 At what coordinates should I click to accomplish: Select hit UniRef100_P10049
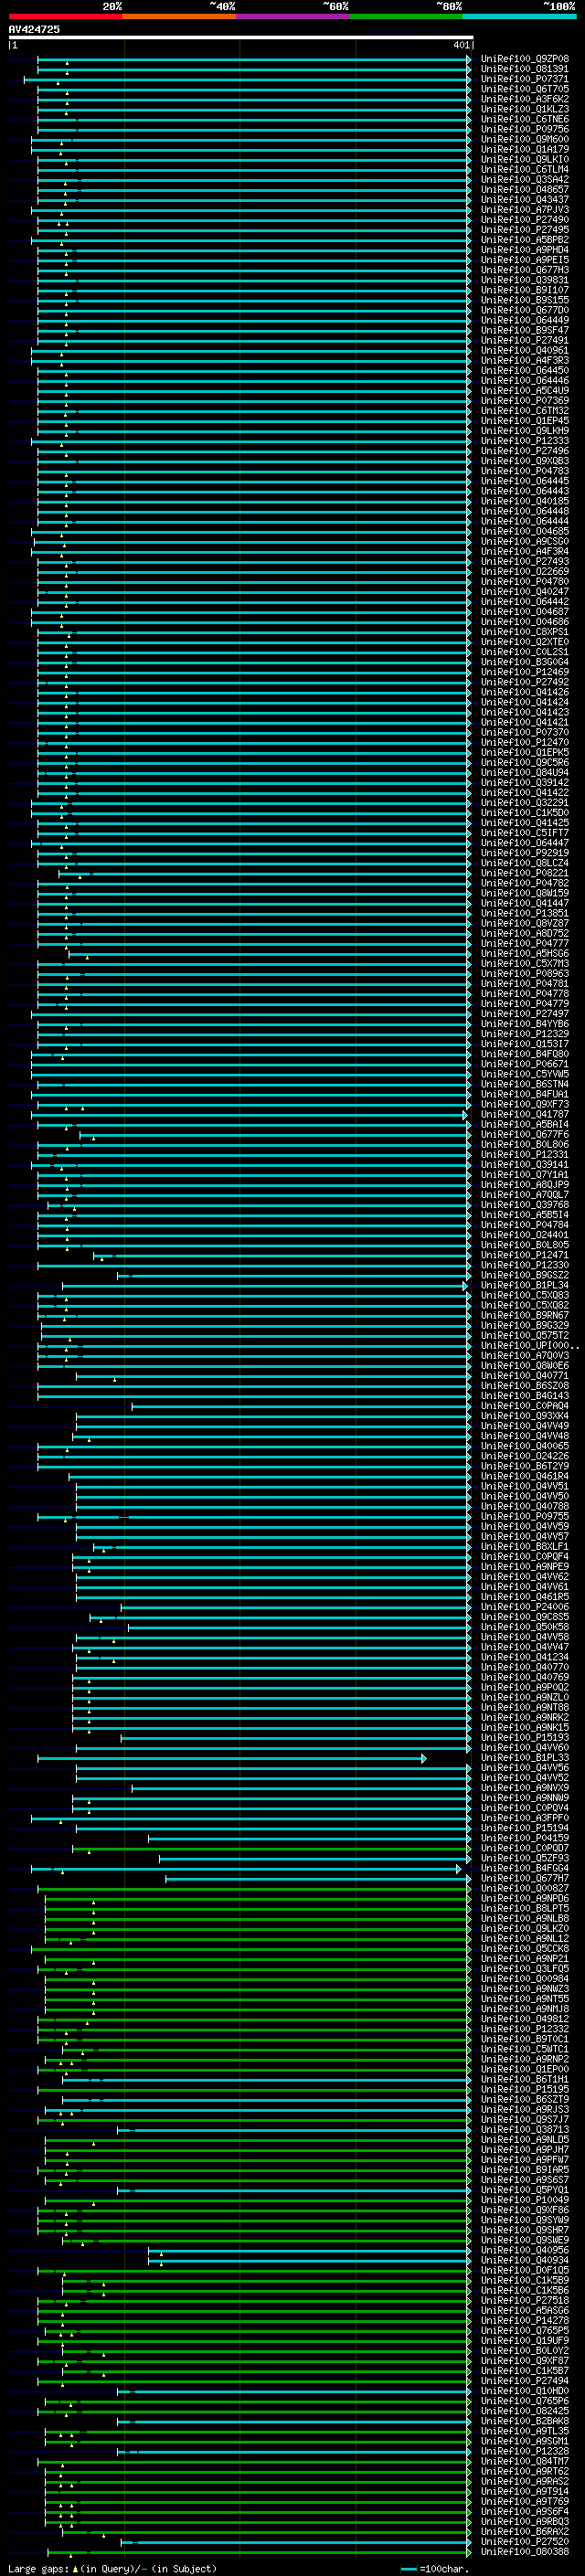tap(525, 2199)
